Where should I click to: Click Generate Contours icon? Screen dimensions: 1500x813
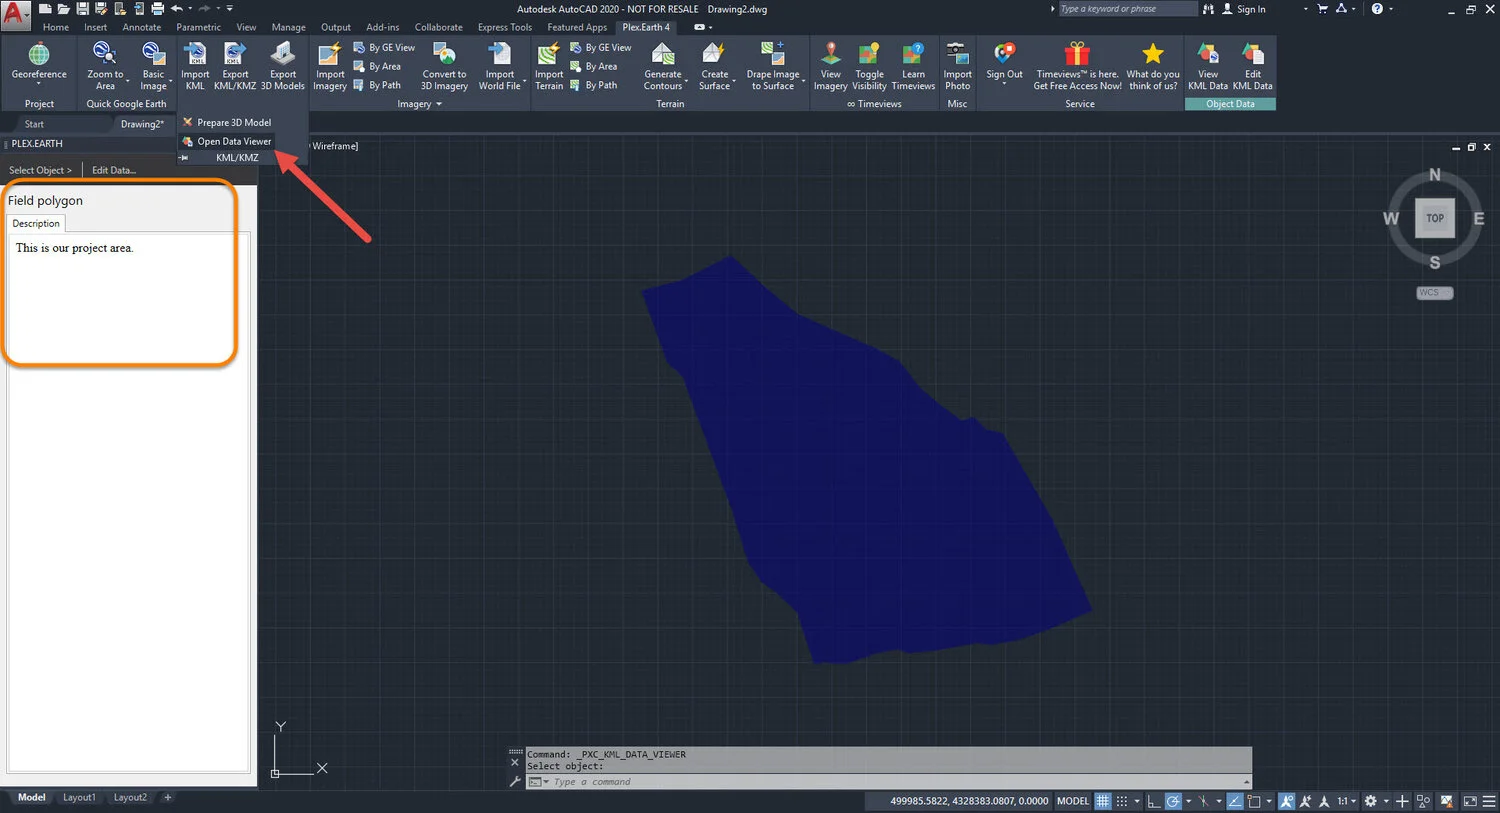coord(662,53)
